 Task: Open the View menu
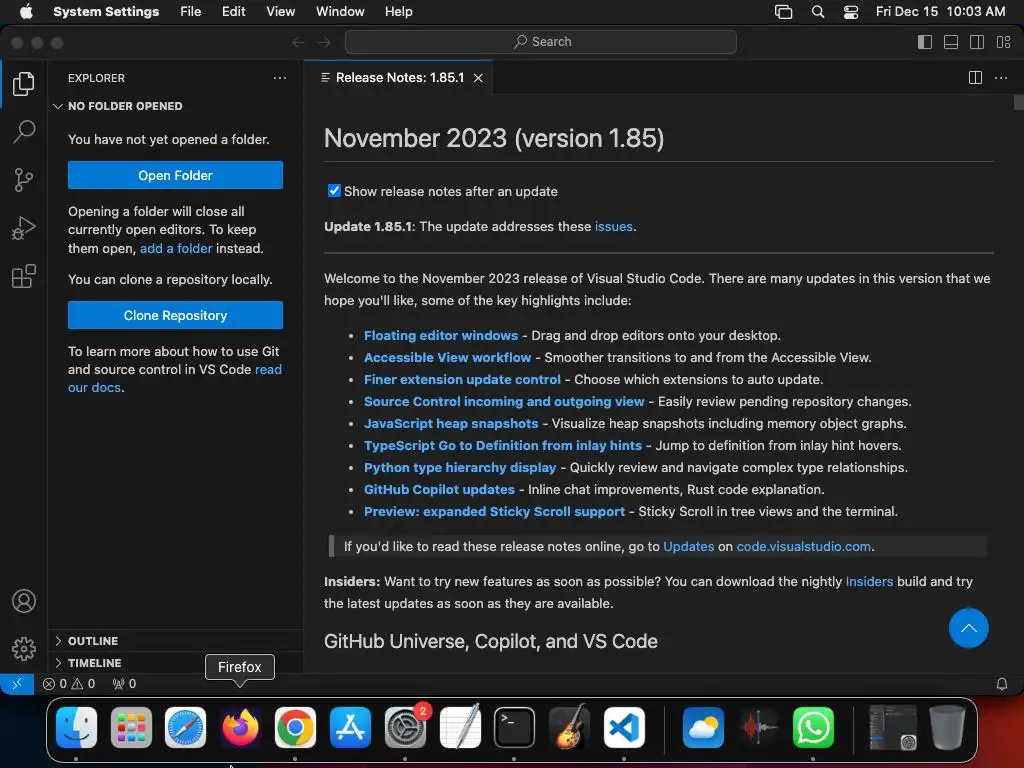point(280,12)
